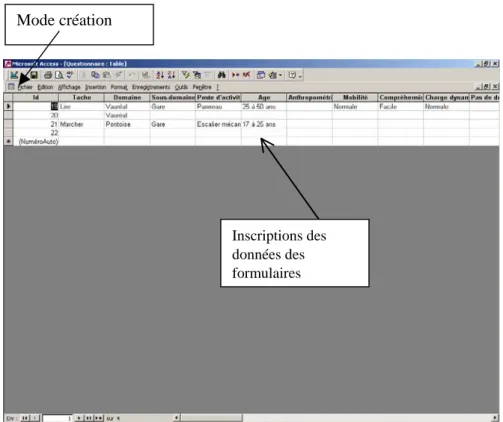Viewport: 503px width, 422px height.
Task: Click the 'Marcher' cell in Tache
Action: (81, 124)
